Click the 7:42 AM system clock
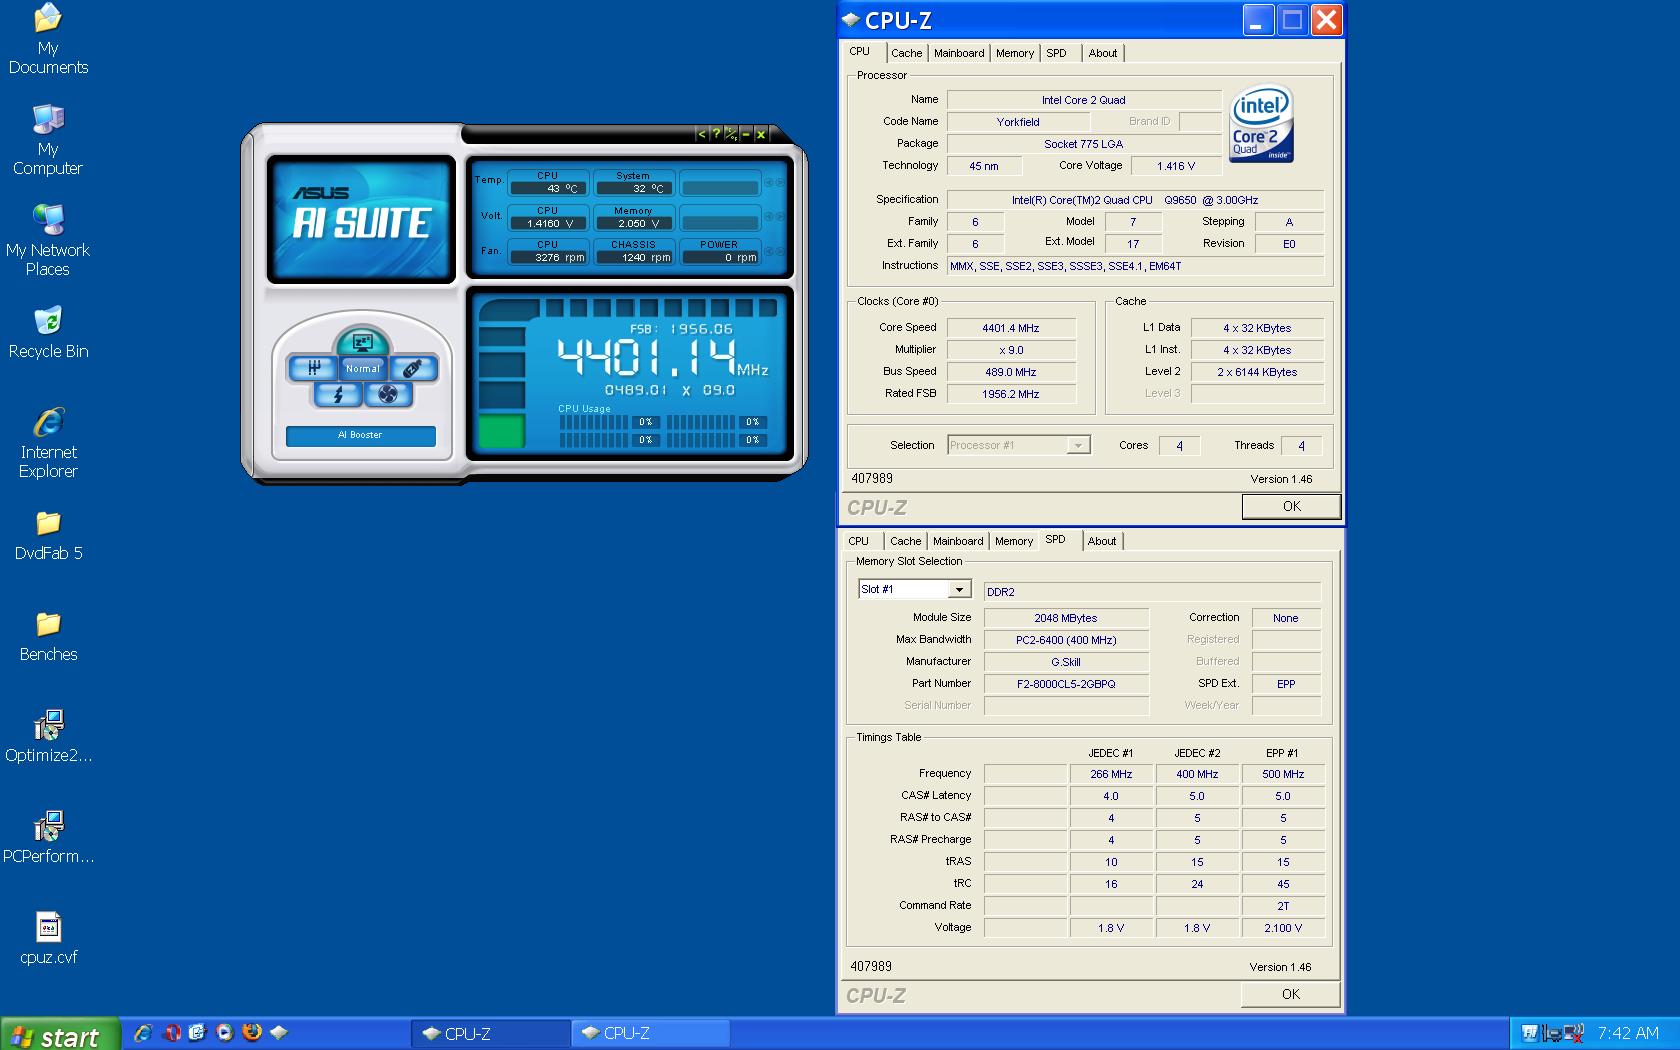The height and width of the screenshot is (1050, 1680). point(1628,1034)
